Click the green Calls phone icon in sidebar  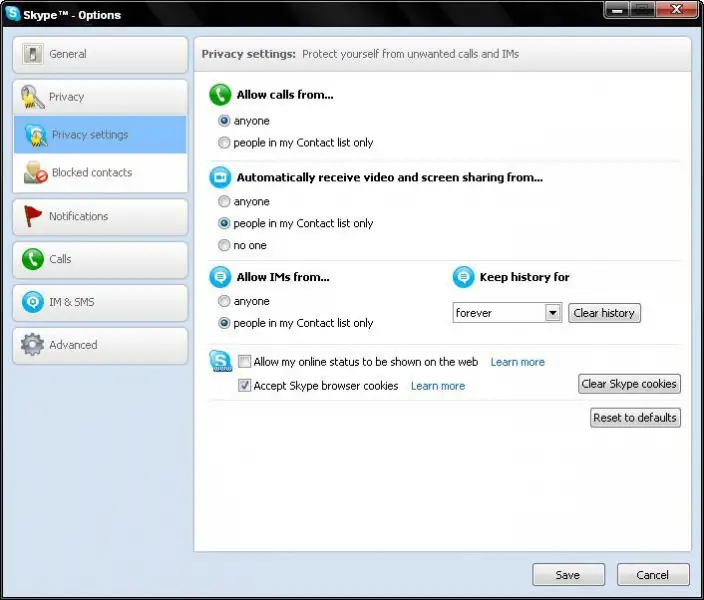pyautogui.click(x=33, y=259)
